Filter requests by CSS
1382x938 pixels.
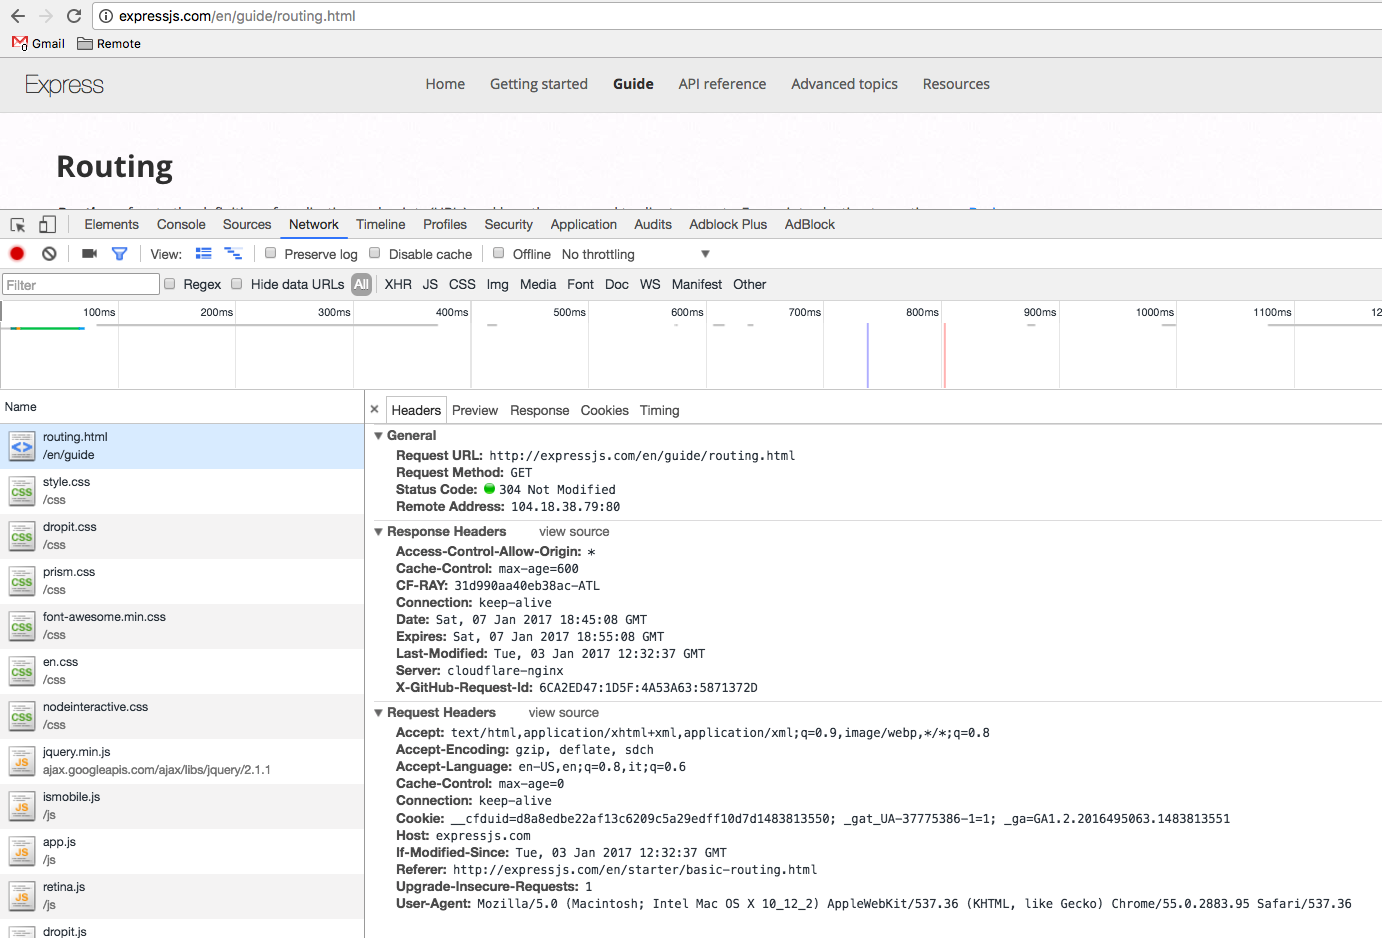[462, 284]
